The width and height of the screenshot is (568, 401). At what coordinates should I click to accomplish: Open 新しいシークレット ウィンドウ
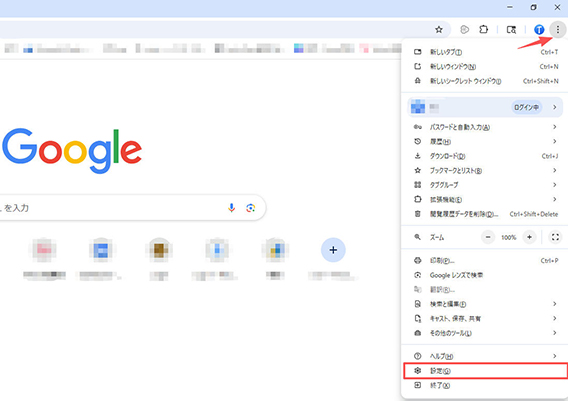[484, 81]
